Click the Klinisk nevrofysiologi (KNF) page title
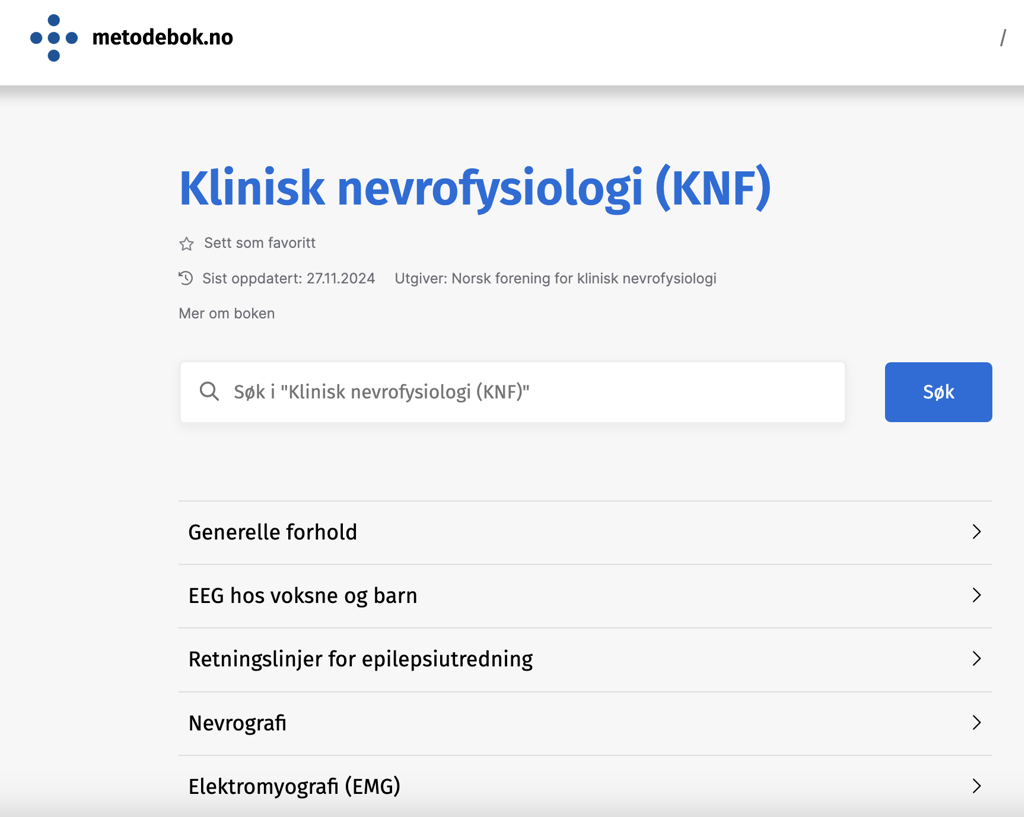 tap(473, 188)
